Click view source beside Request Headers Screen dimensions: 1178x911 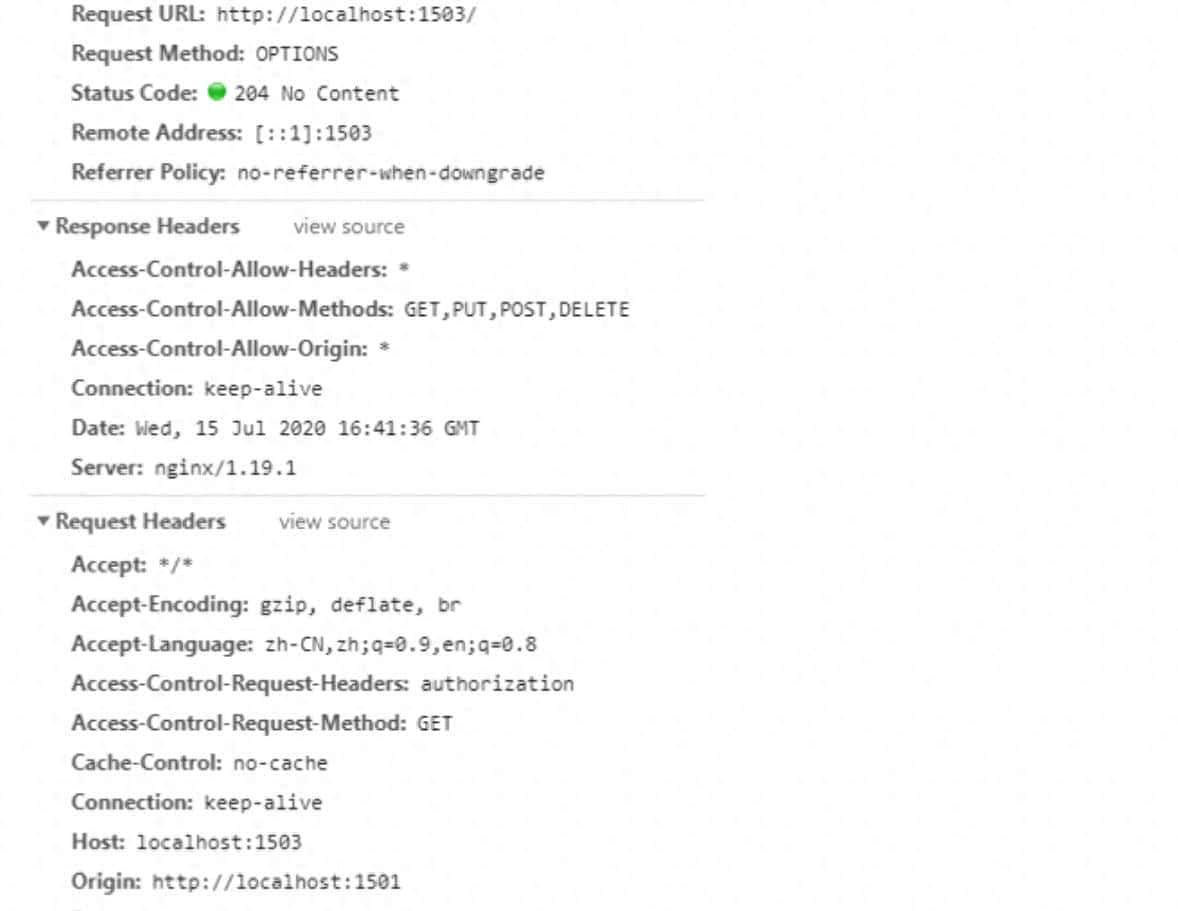pyautogui.click(x=334, y=522)
